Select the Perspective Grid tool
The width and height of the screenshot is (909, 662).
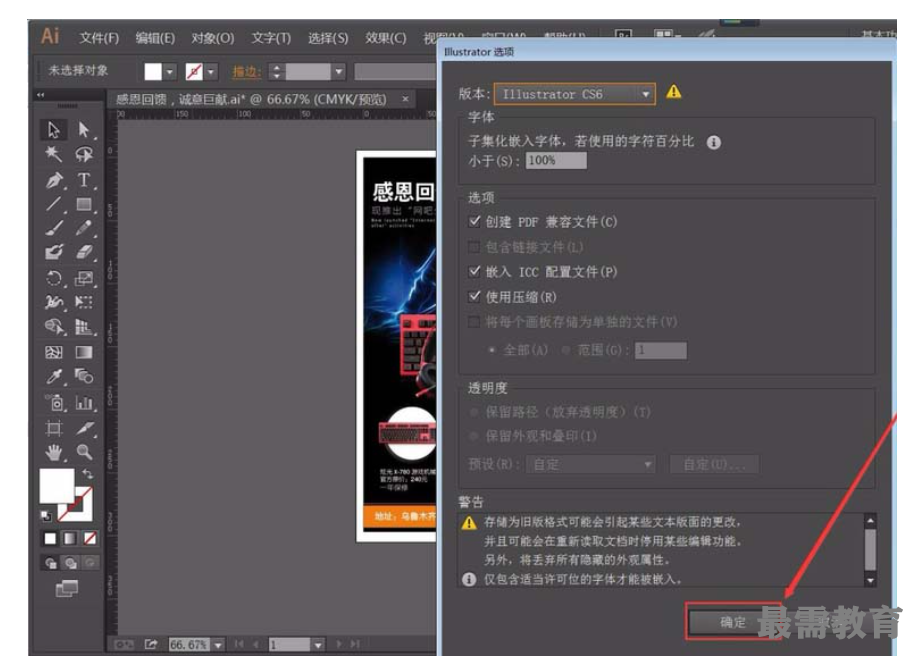(84, 327)
